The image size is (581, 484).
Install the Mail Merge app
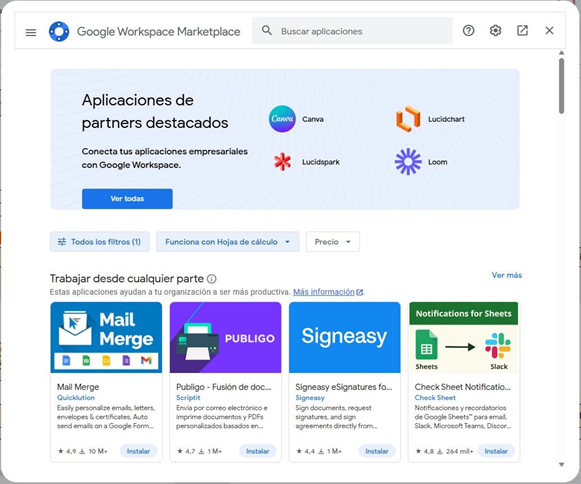(x=138, y=451)
